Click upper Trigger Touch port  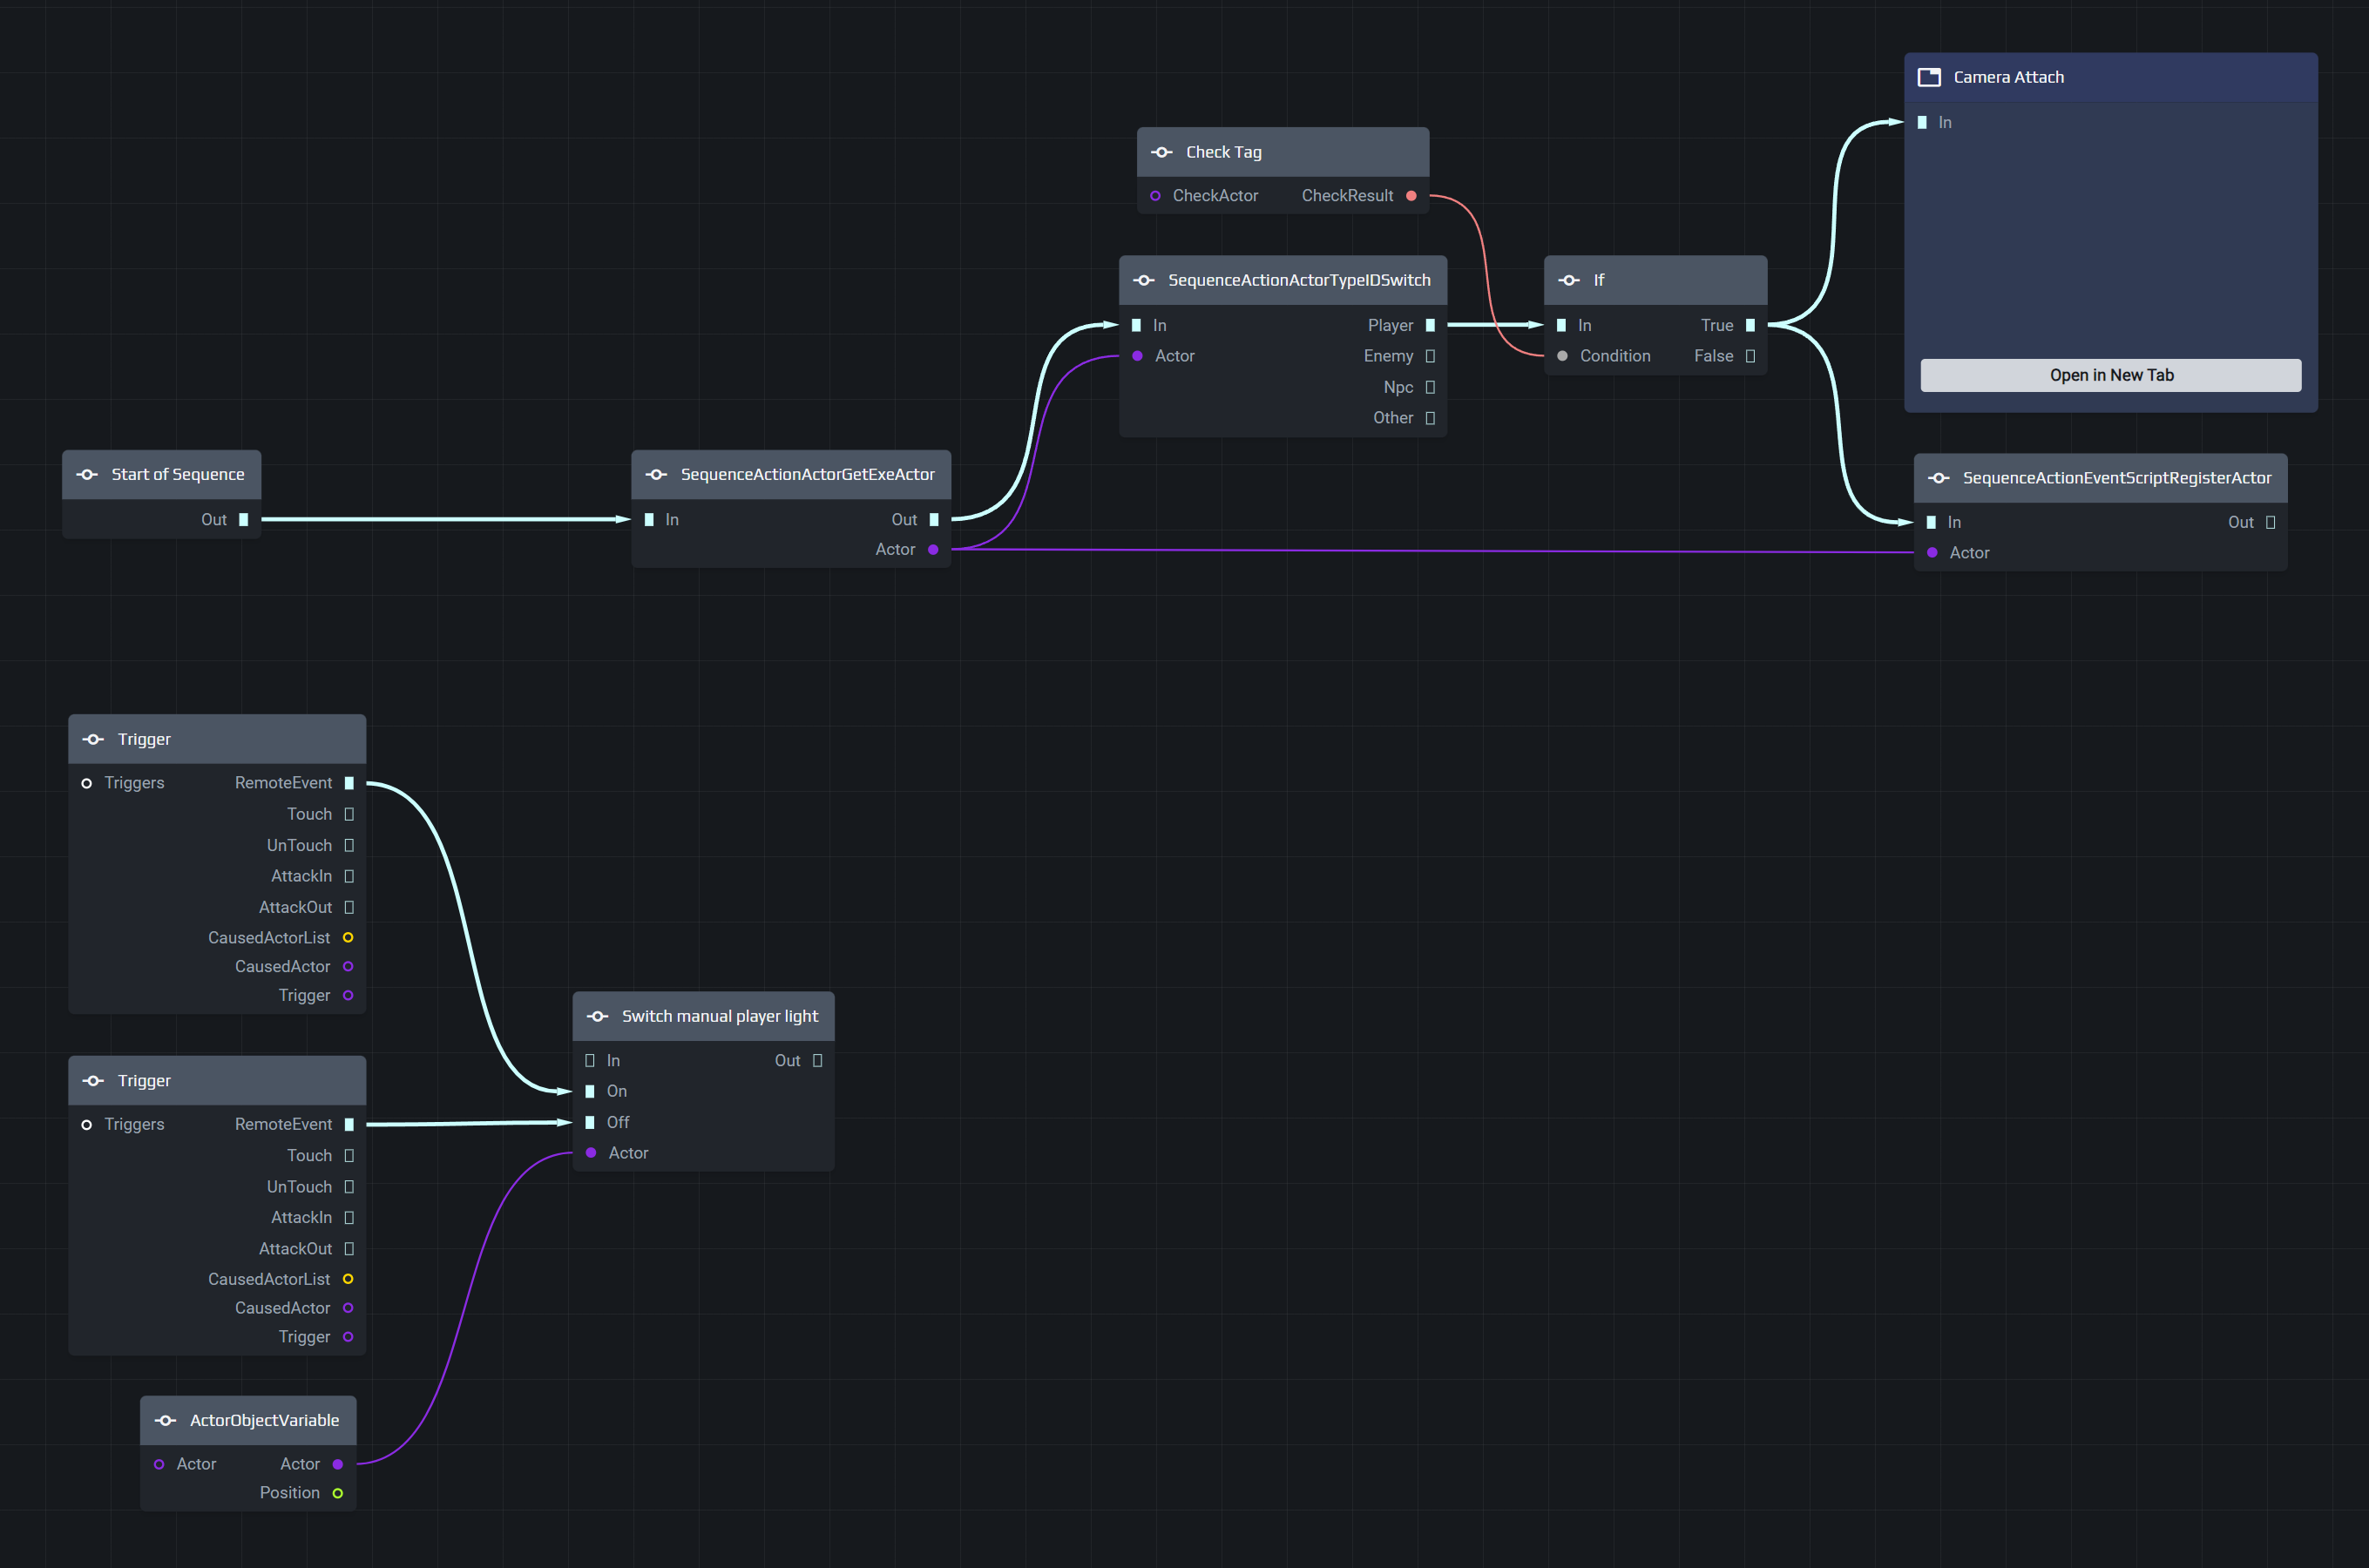click(x=349, y=814)
